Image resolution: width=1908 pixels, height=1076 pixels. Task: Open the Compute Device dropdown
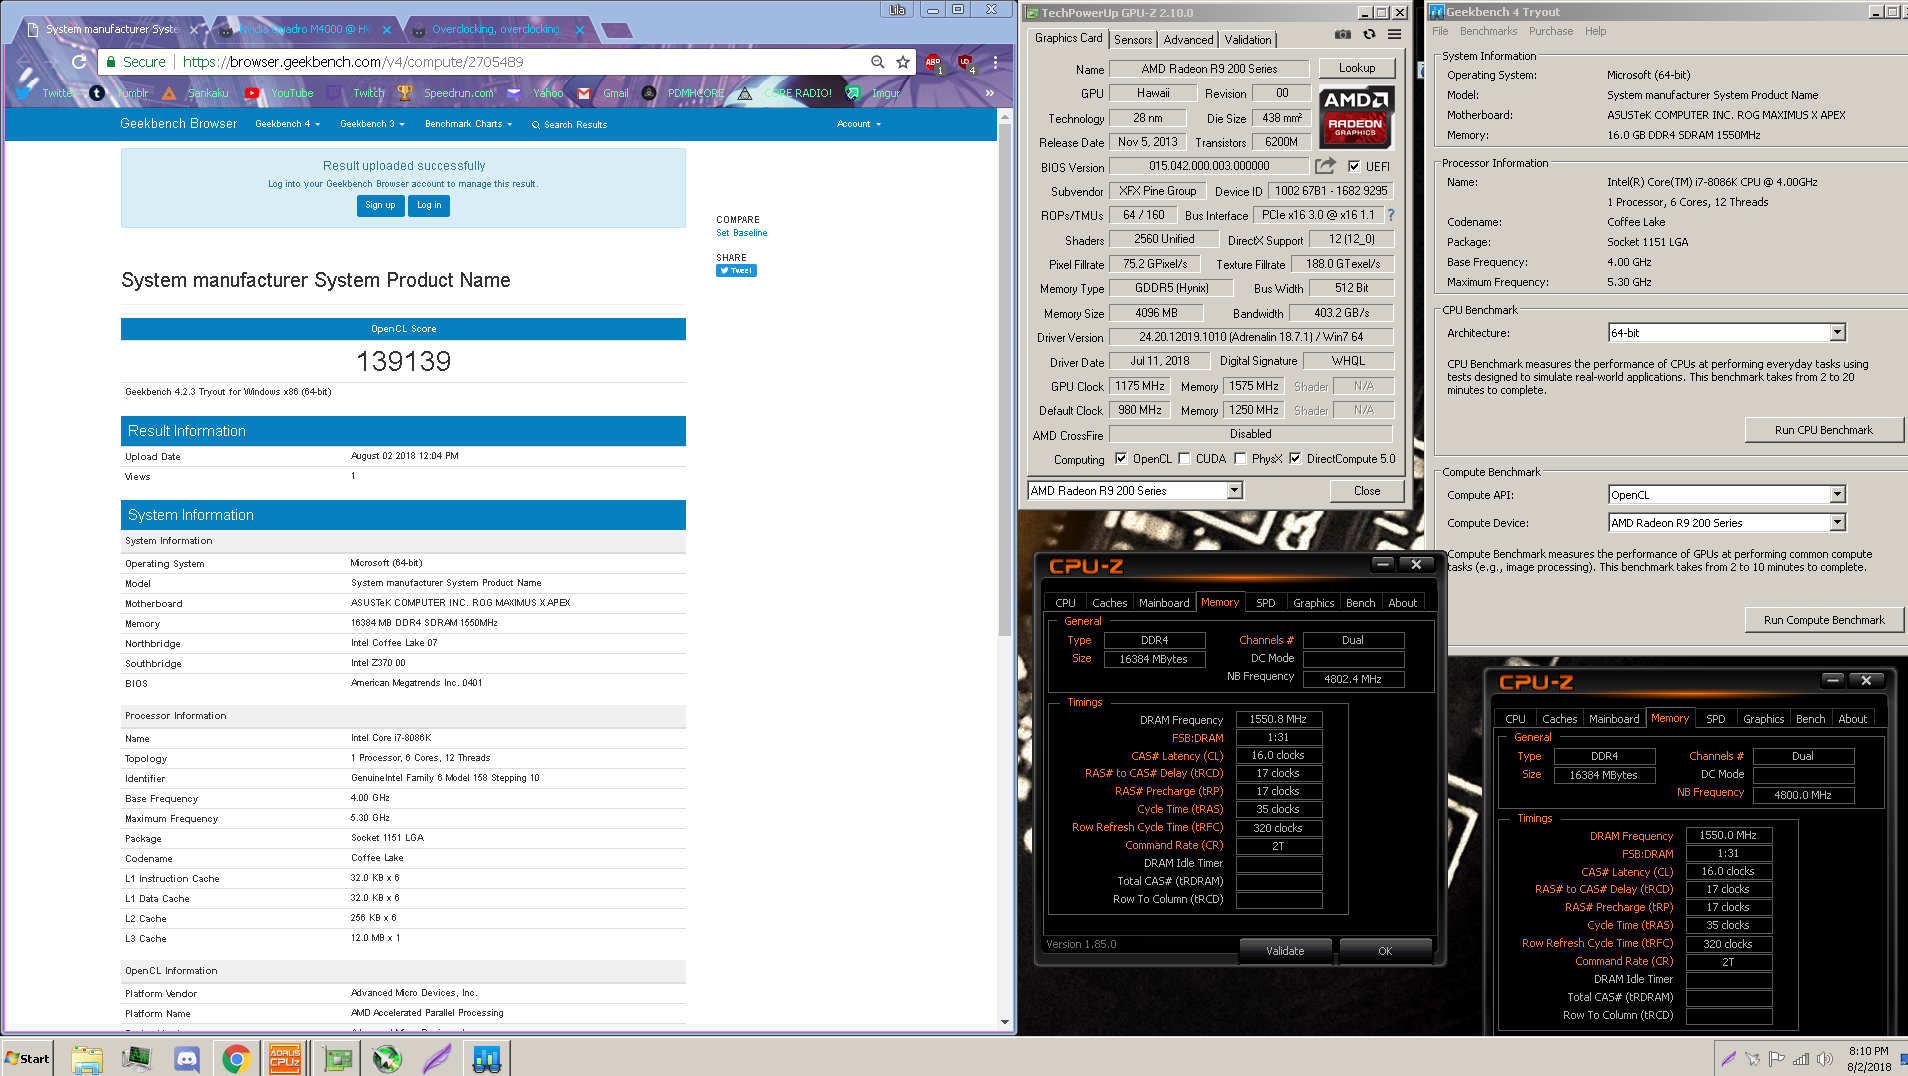coord(1837,522)
